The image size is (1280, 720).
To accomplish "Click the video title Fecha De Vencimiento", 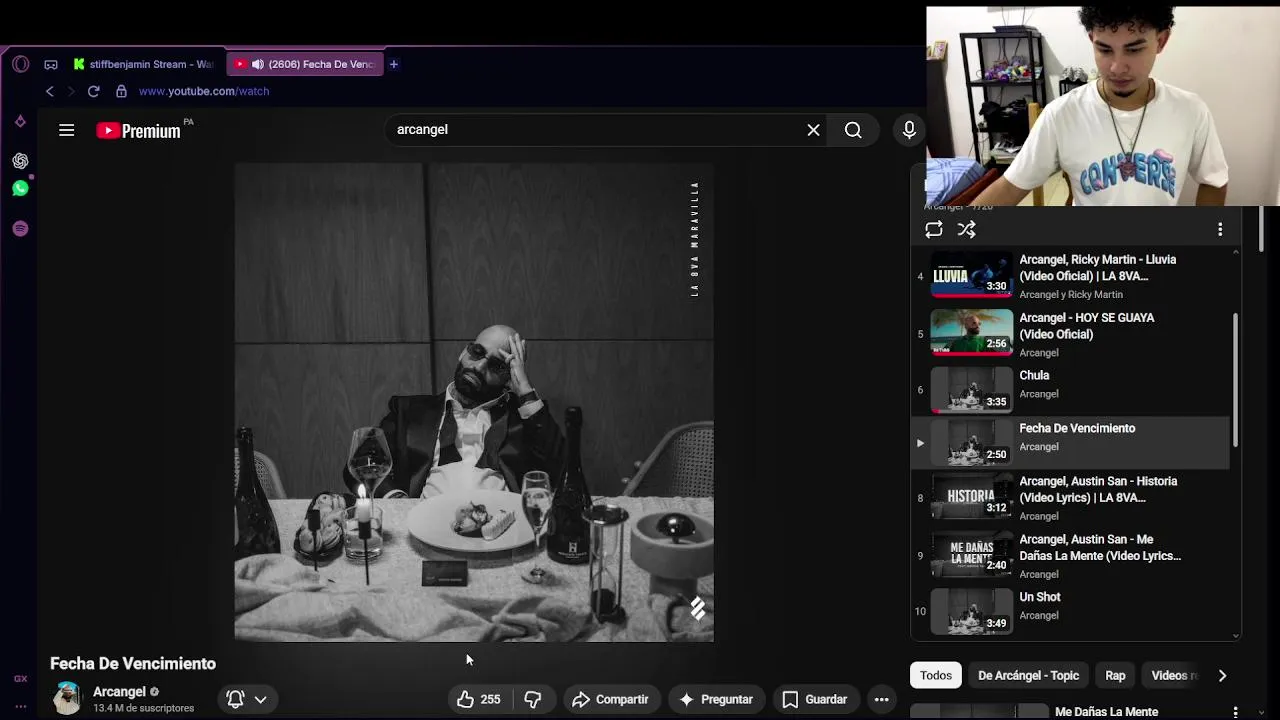I will [x=133, y=664].
